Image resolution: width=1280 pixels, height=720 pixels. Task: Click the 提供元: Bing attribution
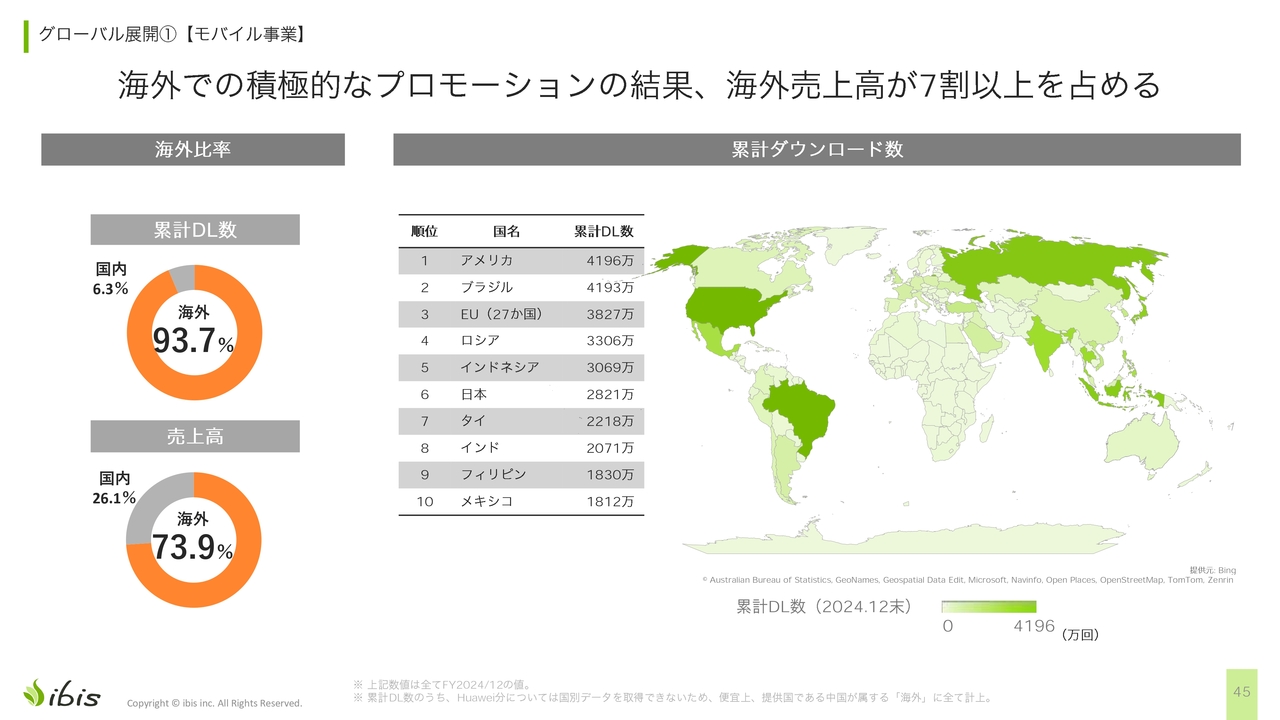point(1212,570)
